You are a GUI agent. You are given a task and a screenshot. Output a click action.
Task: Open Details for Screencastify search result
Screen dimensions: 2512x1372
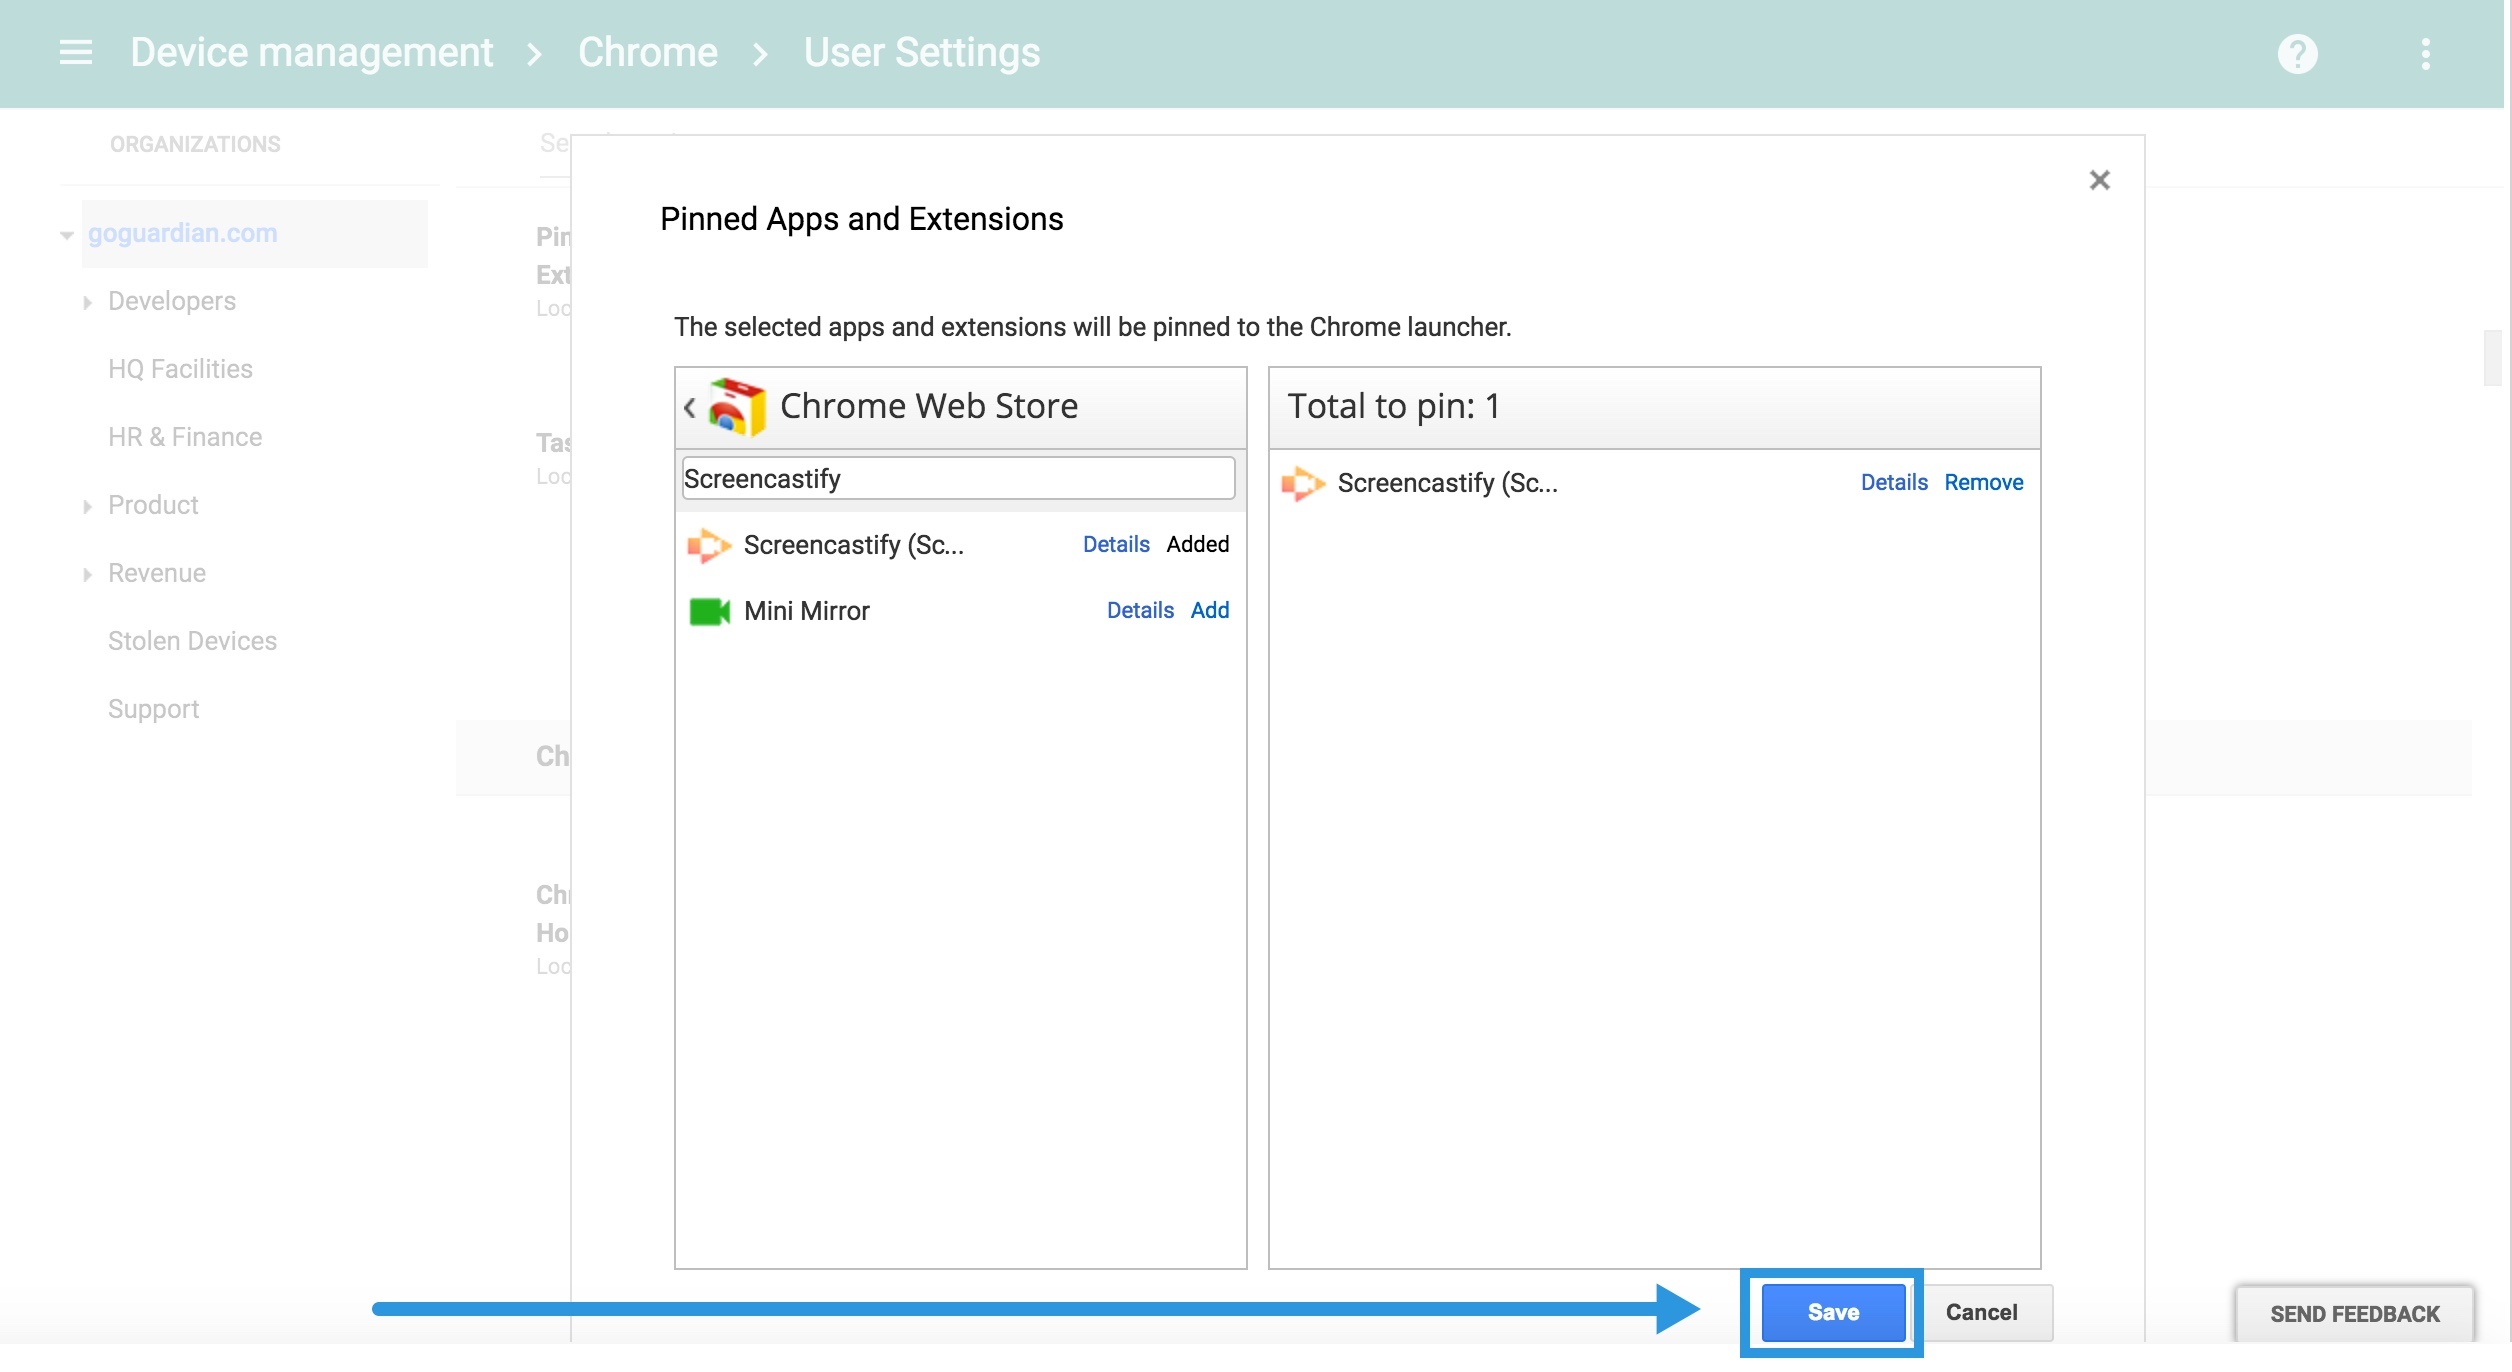click(1116, 544)
